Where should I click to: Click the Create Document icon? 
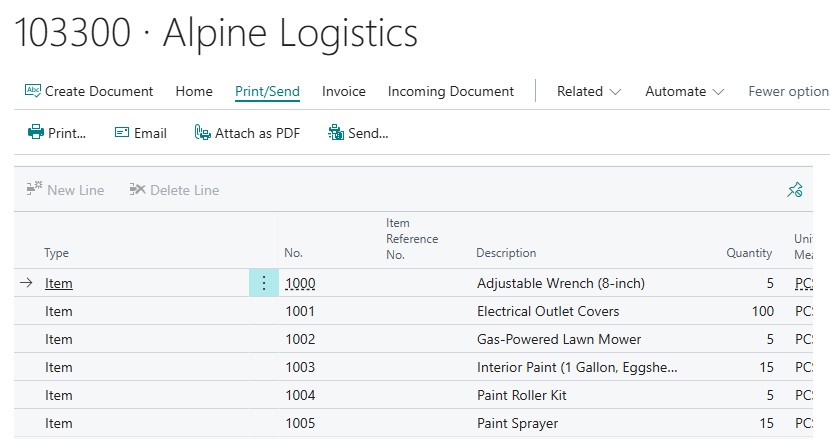pos(33,91)
